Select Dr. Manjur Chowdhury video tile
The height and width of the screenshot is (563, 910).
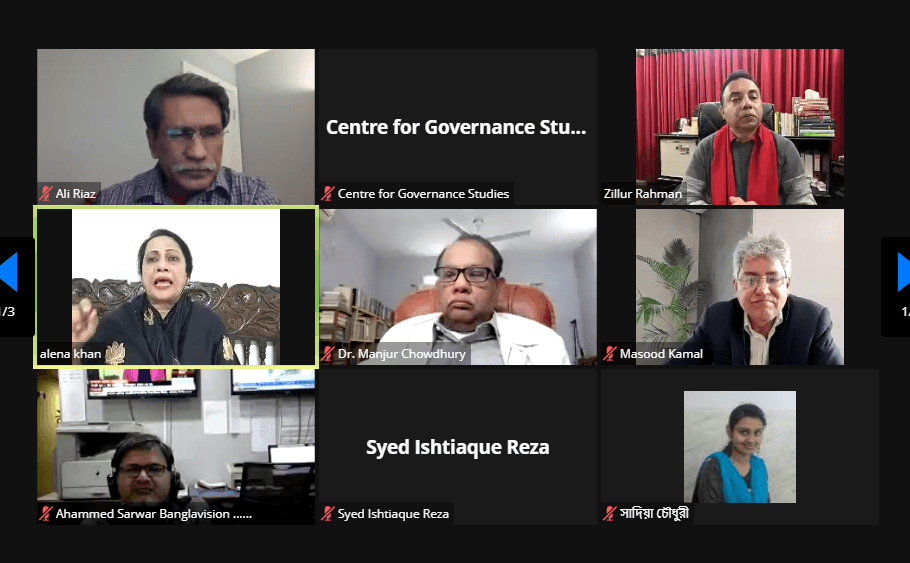point(458,287)
